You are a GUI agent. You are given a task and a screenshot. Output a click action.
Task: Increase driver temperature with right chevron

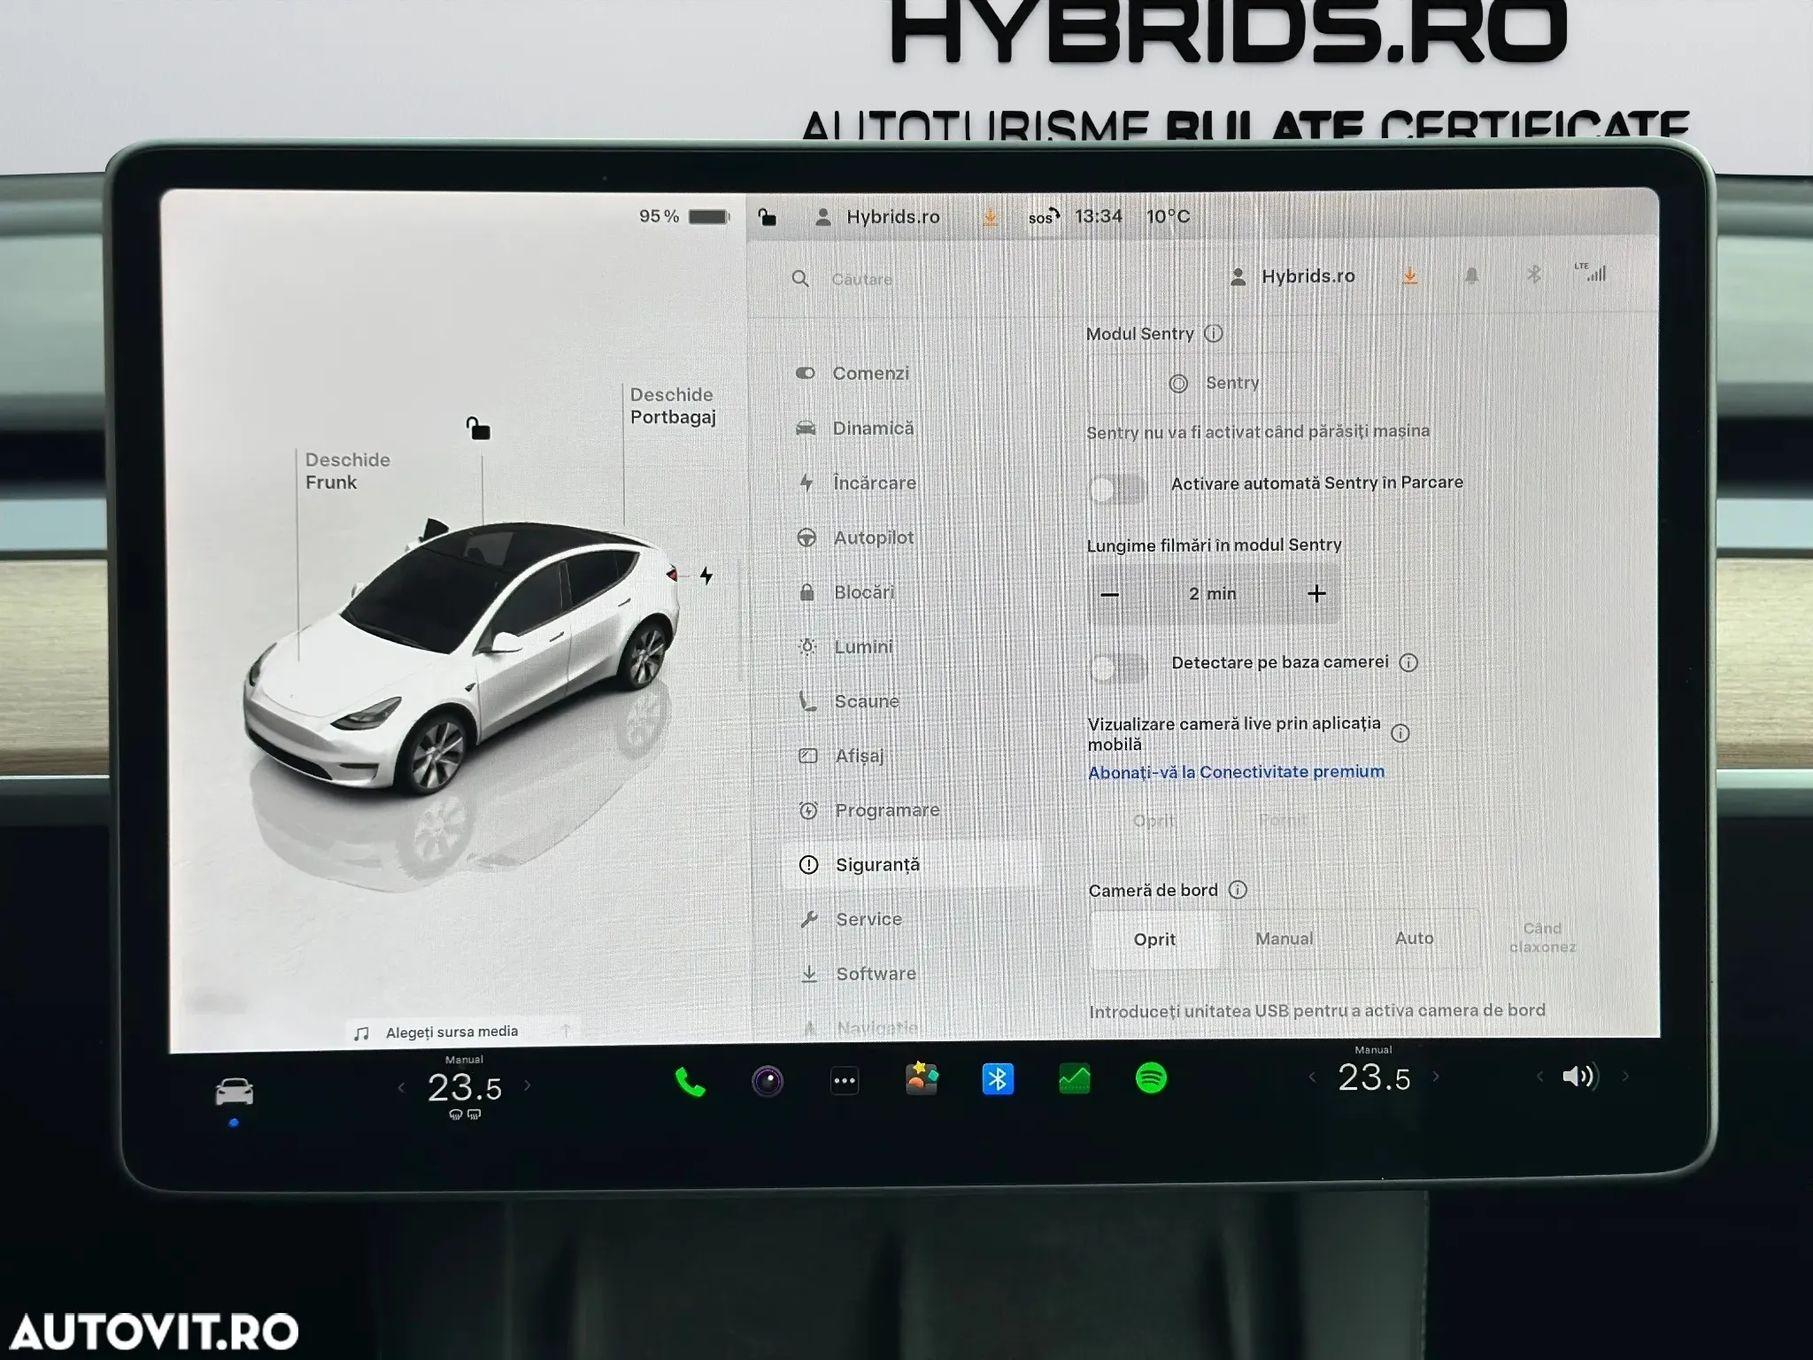pos(528,1086)
